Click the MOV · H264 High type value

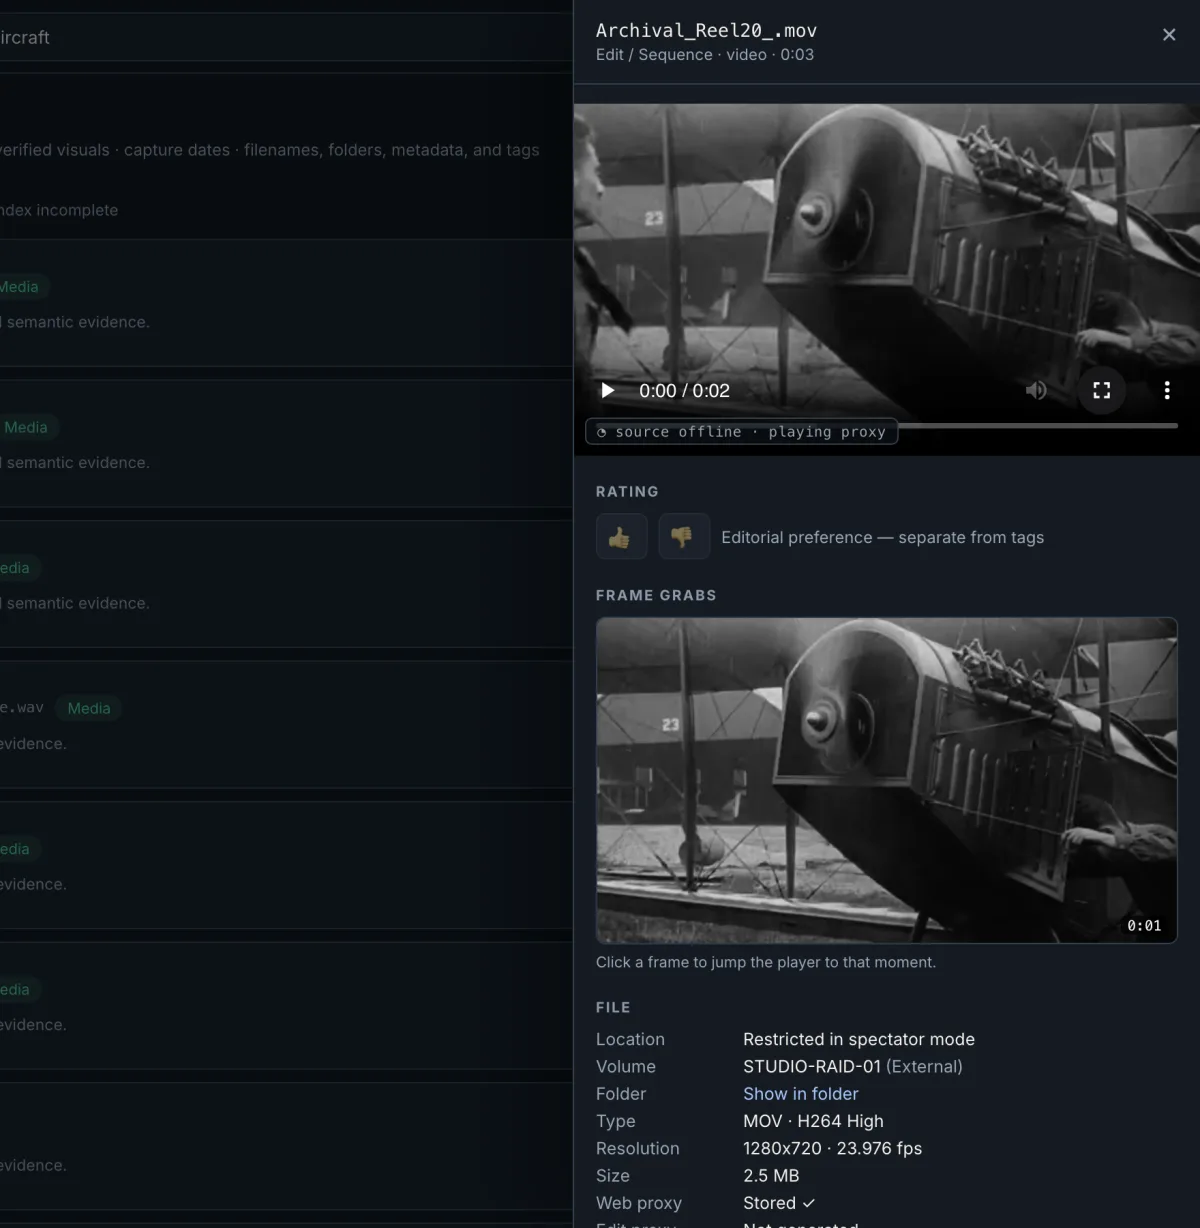coord(813,1121)
